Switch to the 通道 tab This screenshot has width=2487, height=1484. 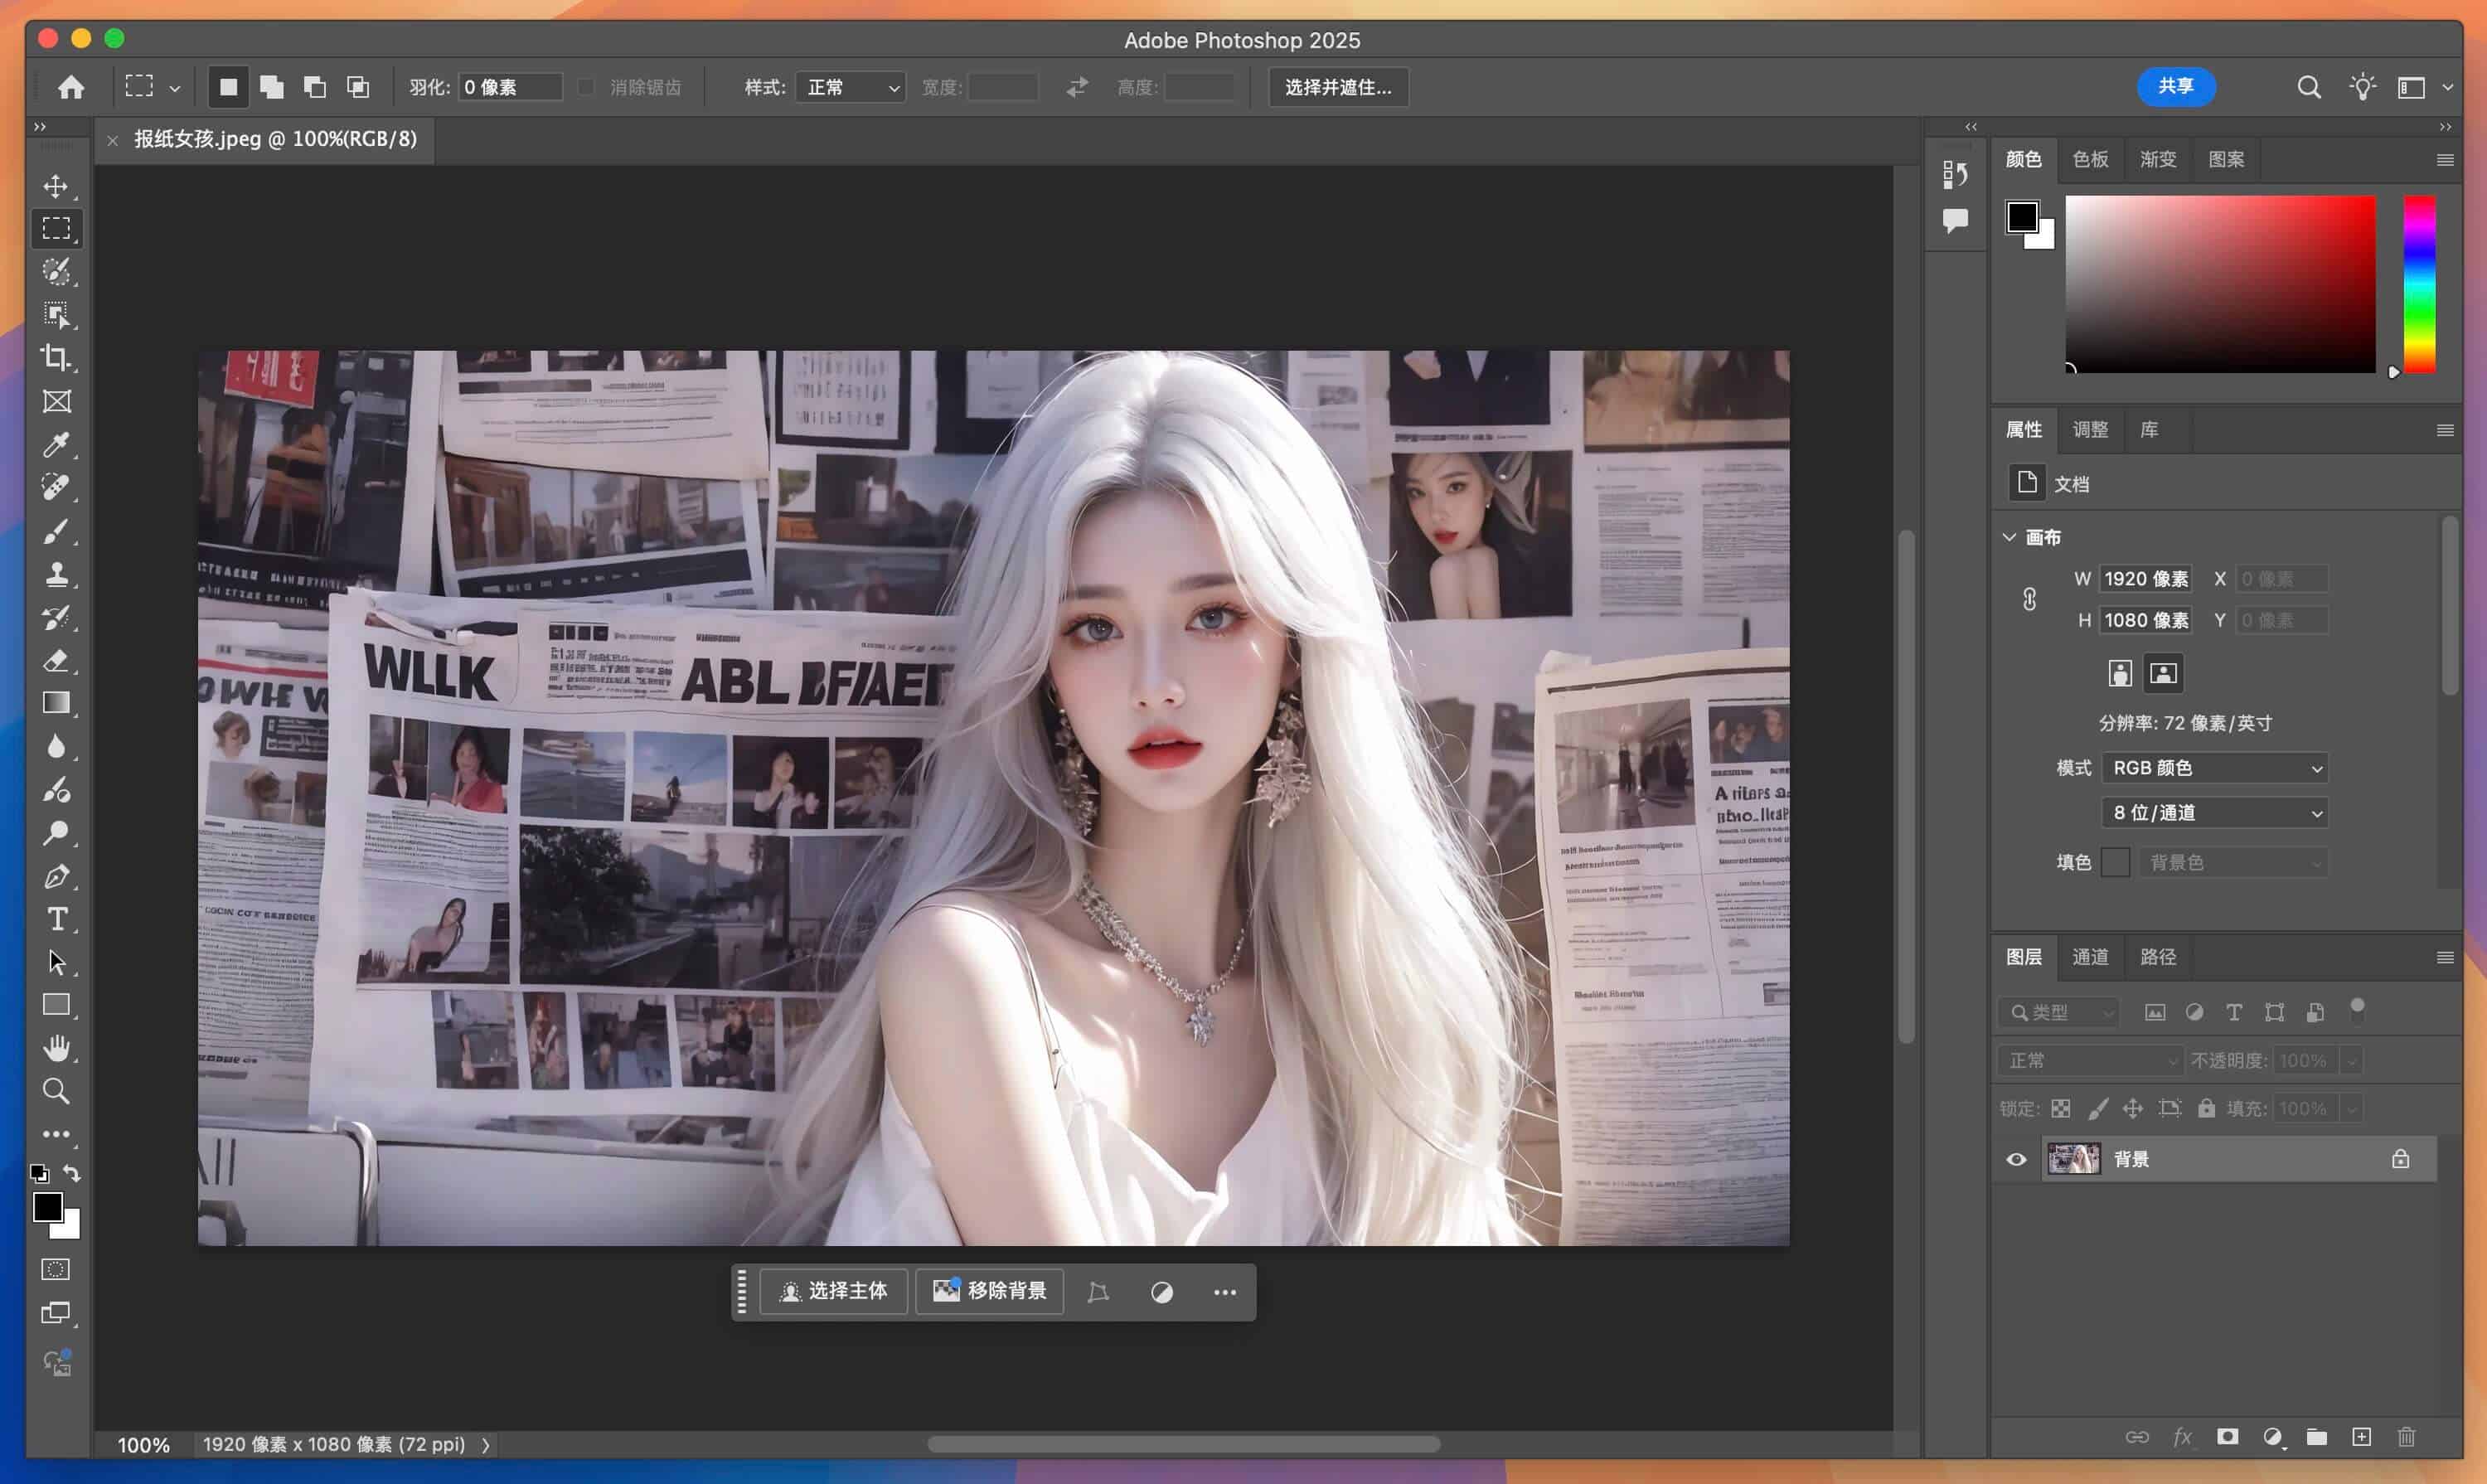pyautogui.click(x=2090, y=957)
